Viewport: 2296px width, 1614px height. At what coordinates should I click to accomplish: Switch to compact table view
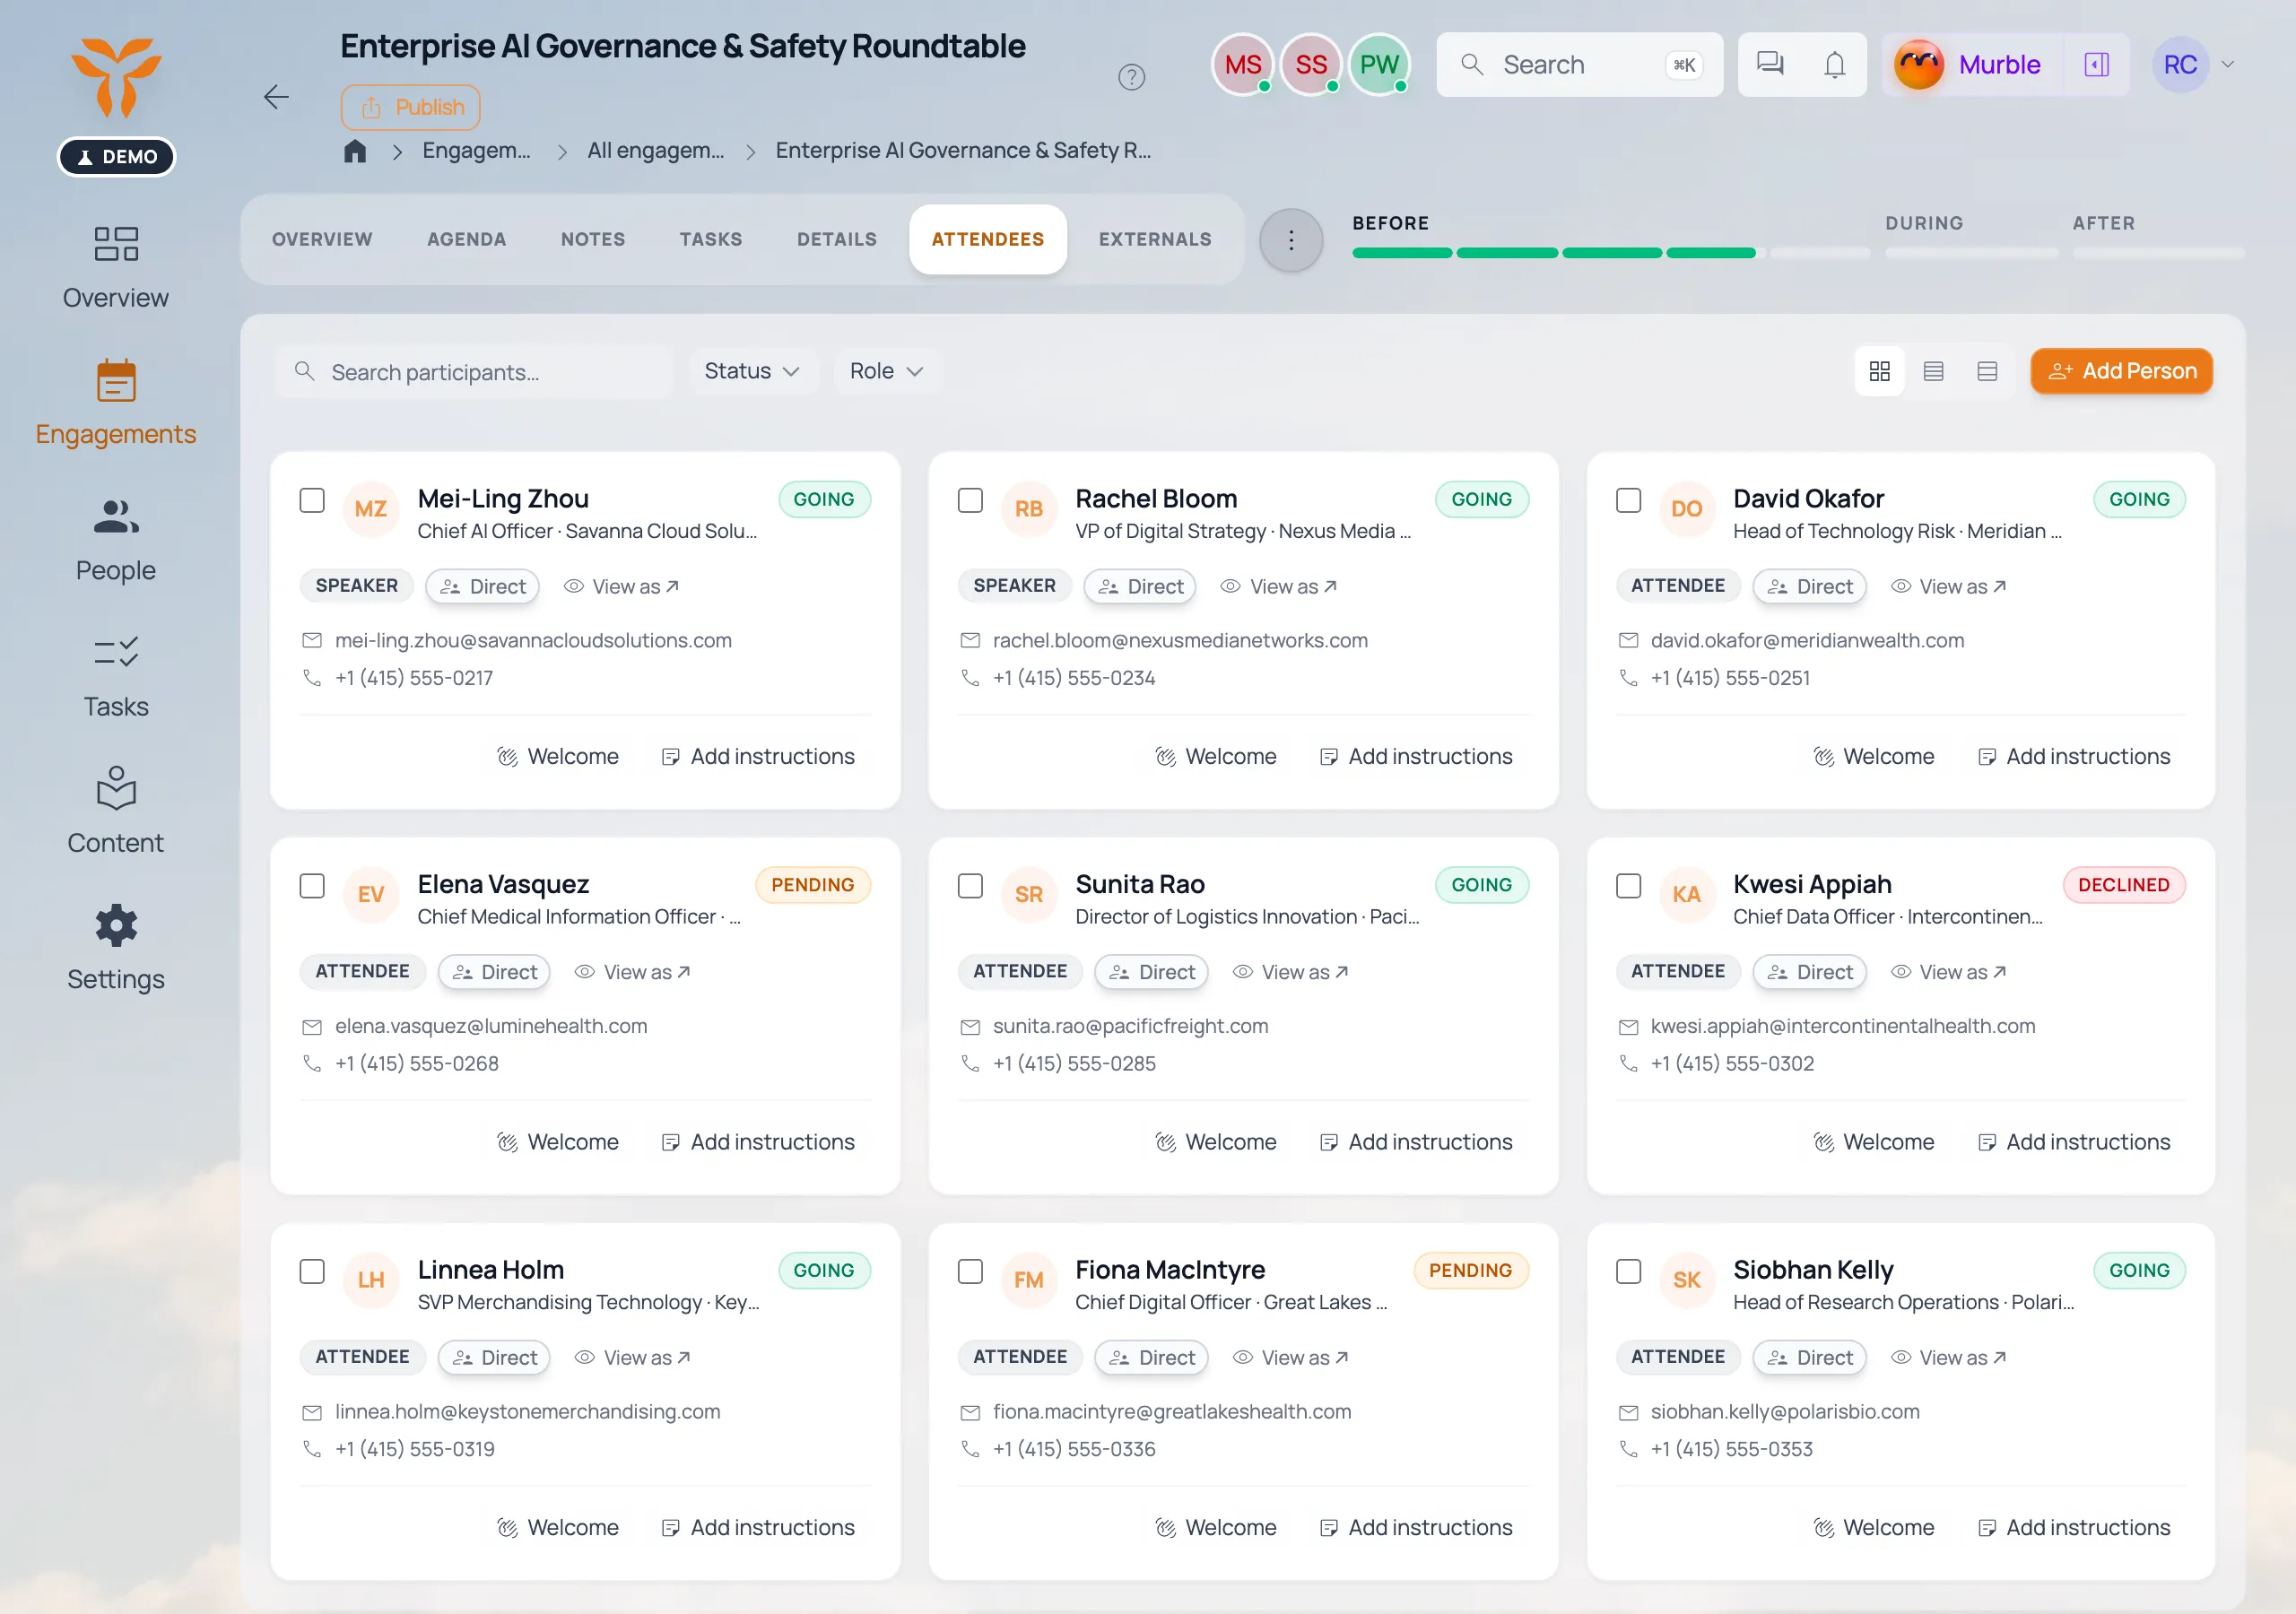click(1987, 371)
